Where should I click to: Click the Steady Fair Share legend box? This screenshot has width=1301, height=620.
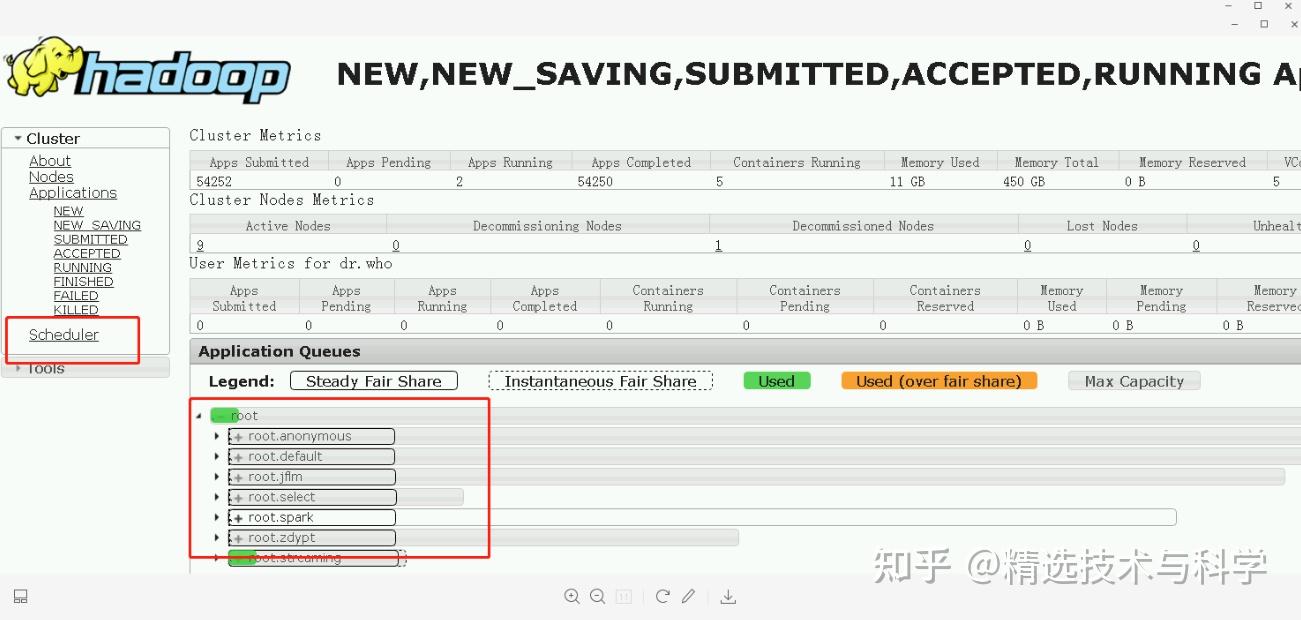click(374, 381)
